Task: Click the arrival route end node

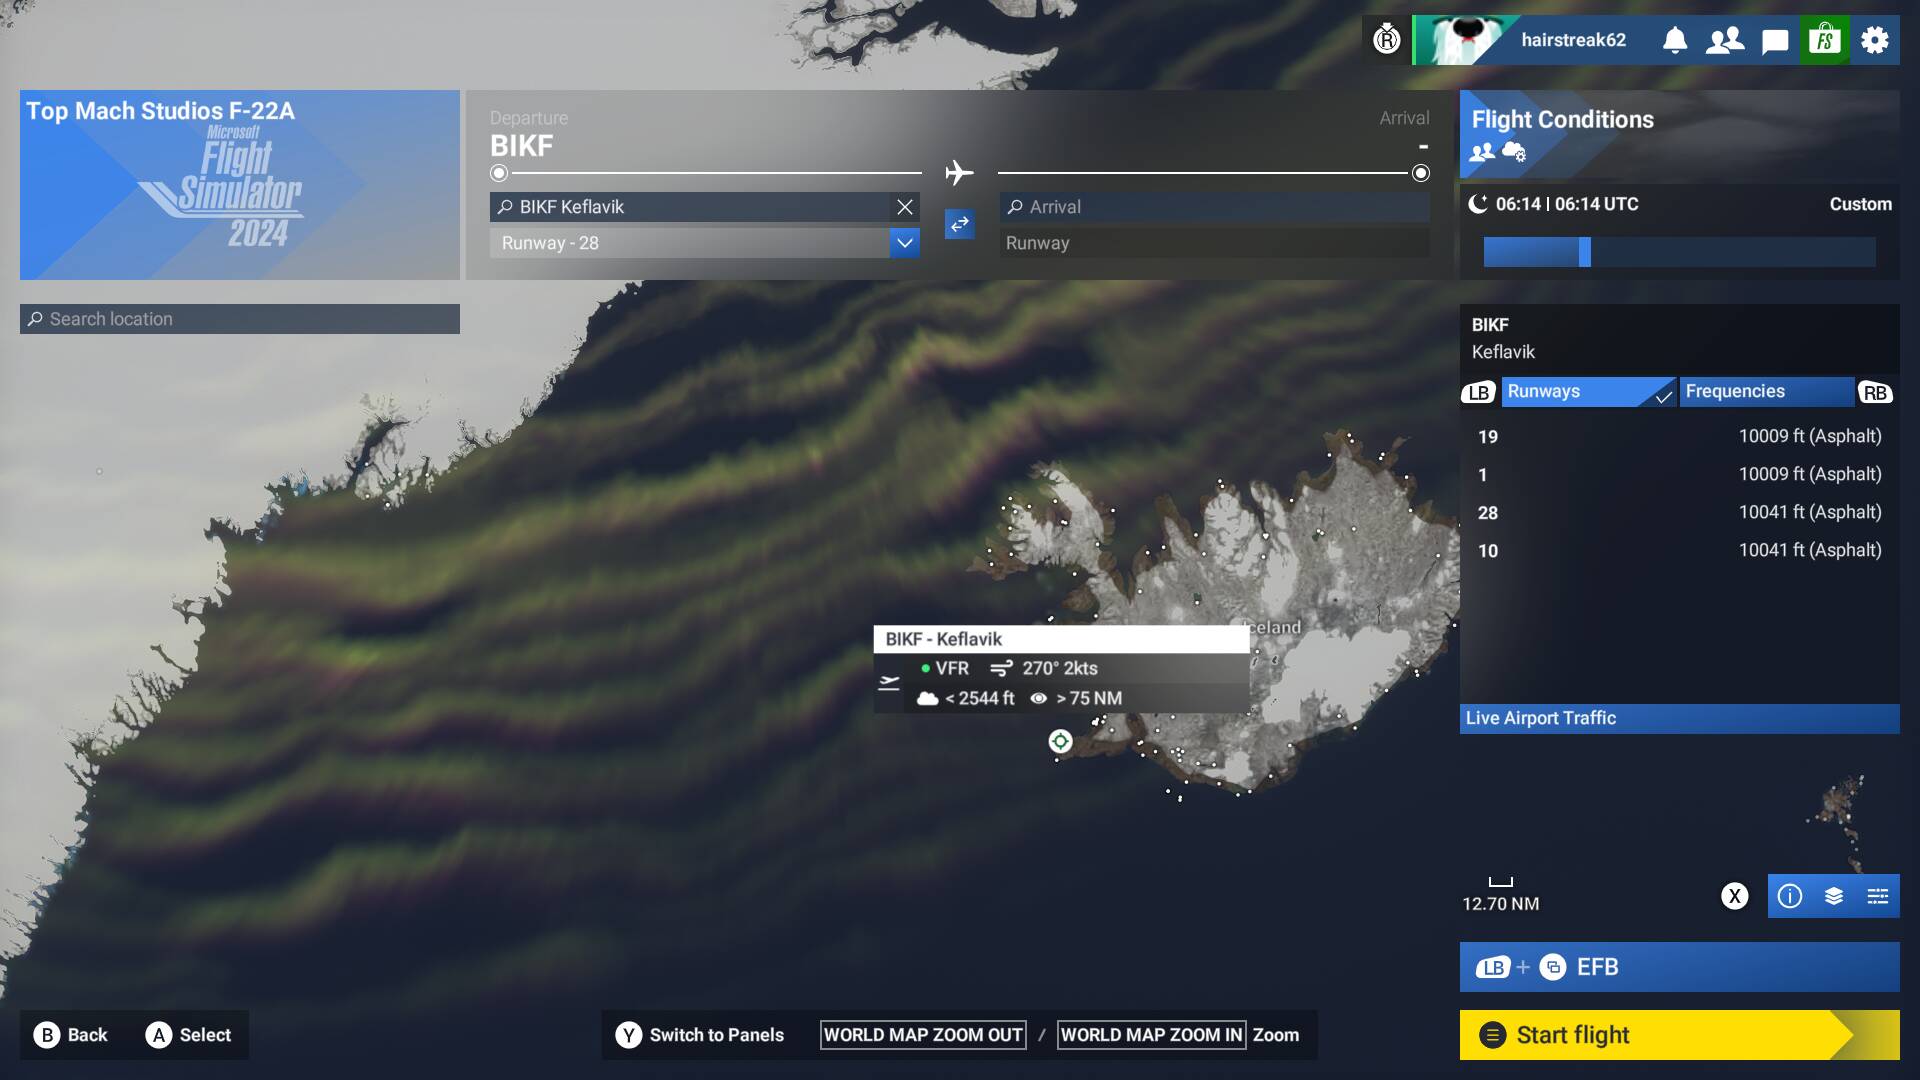Action: (x=1421, y=173)
